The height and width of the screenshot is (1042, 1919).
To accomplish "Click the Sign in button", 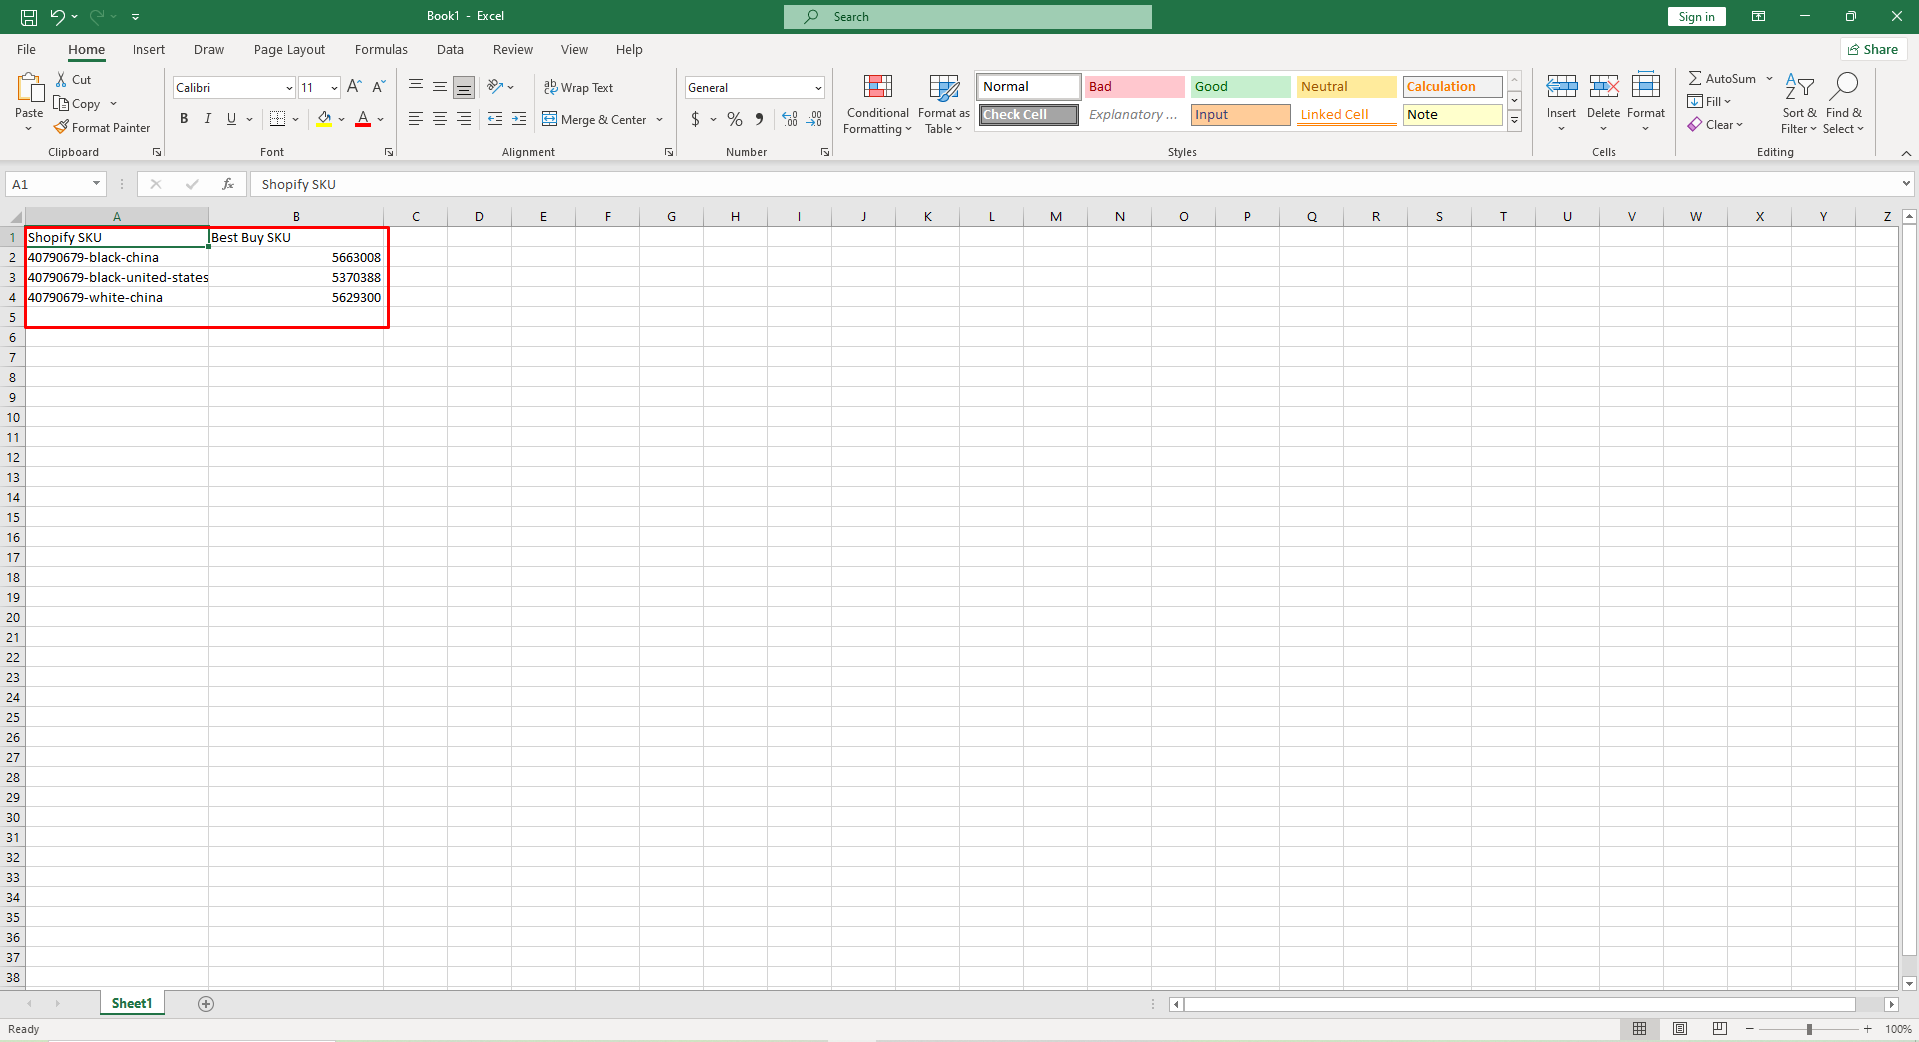I will coord(1695,16).
